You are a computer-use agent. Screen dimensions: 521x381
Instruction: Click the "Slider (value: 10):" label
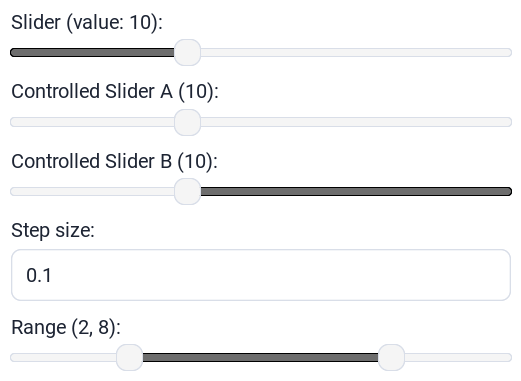pyautogui.click(x=87, y=23)
